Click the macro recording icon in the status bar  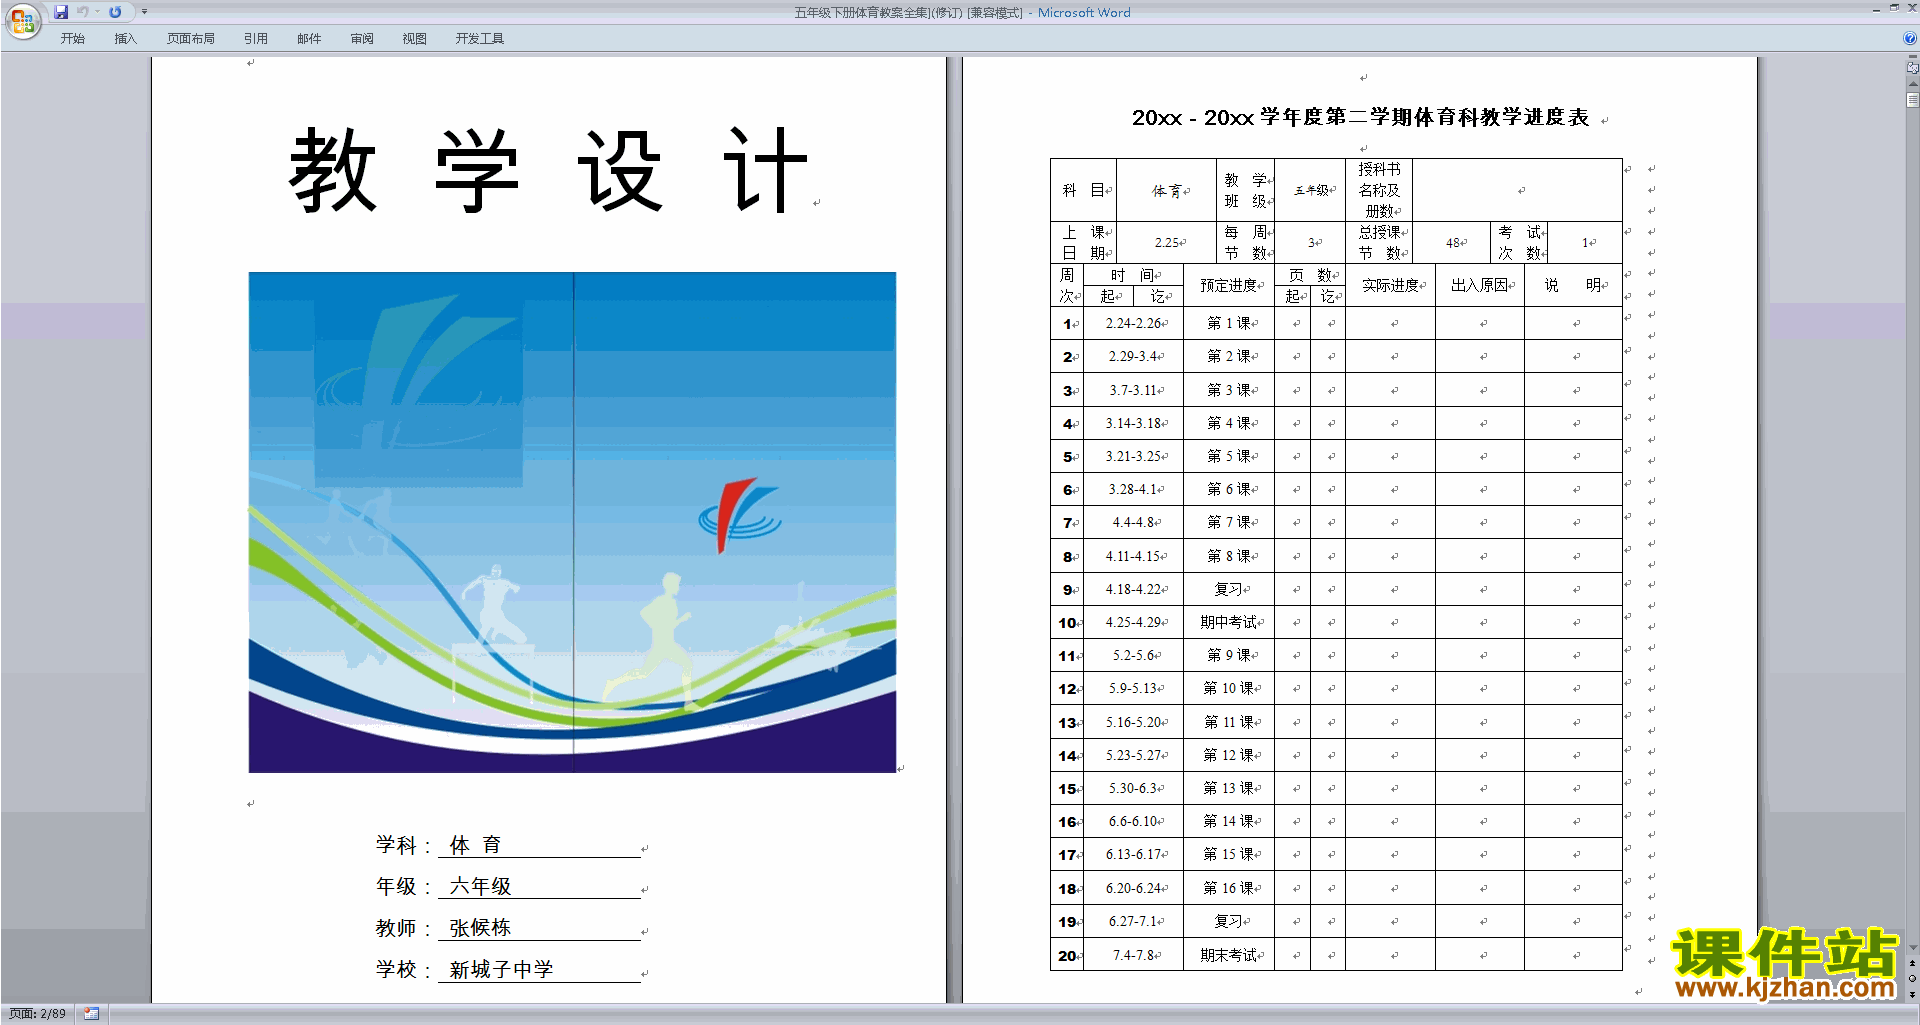point(91,1014)
